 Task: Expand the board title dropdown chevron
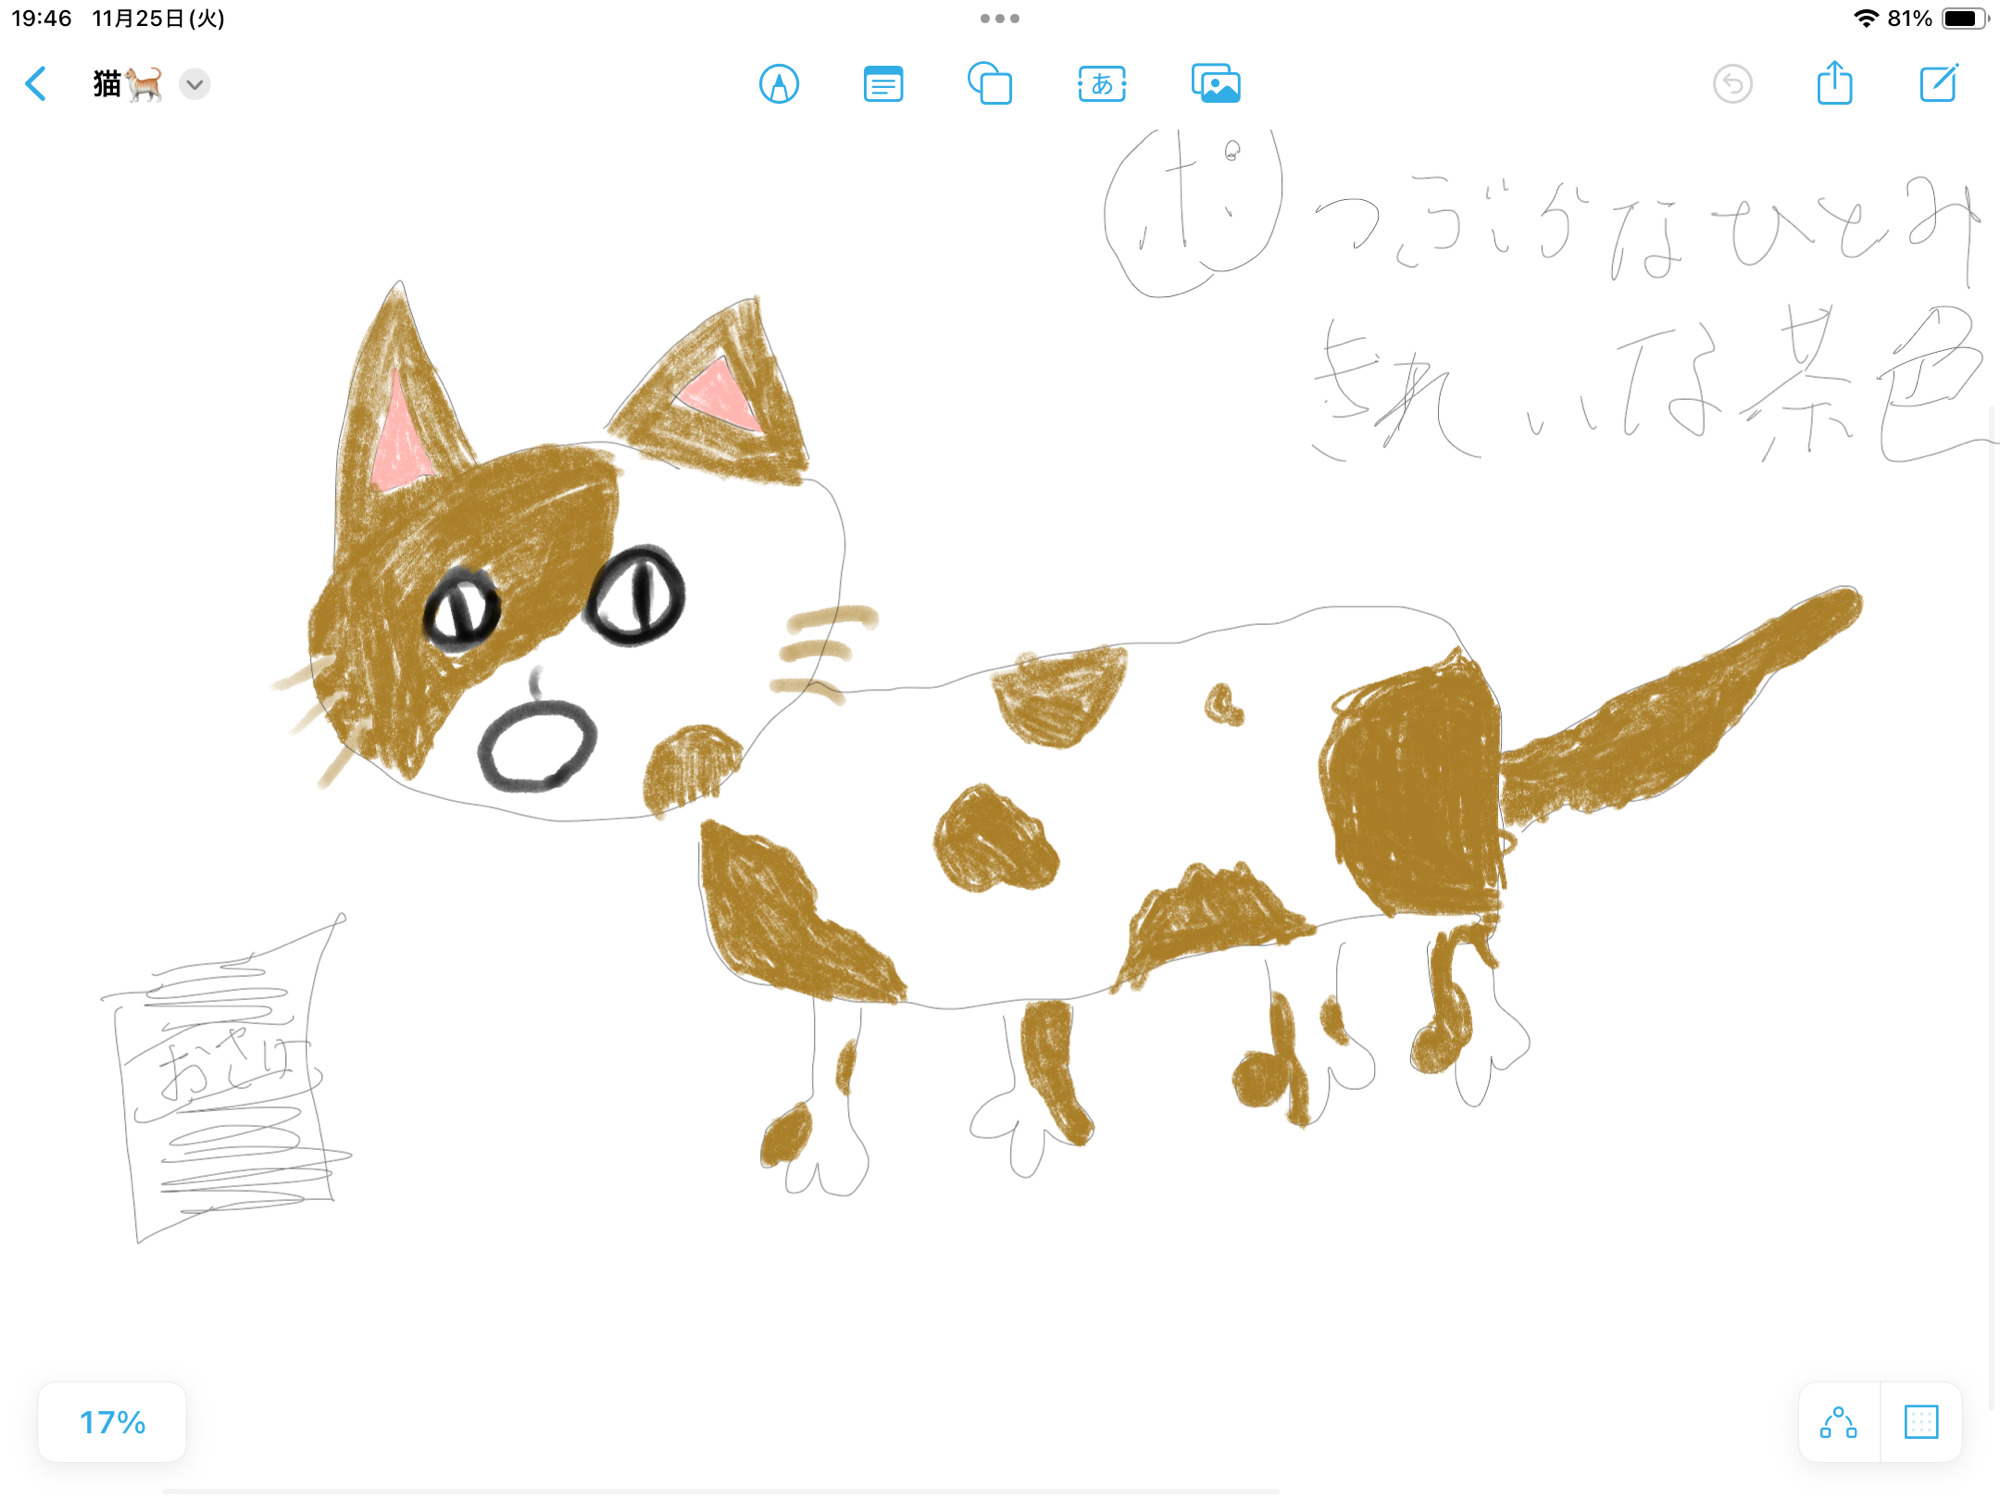pos(195,85)
